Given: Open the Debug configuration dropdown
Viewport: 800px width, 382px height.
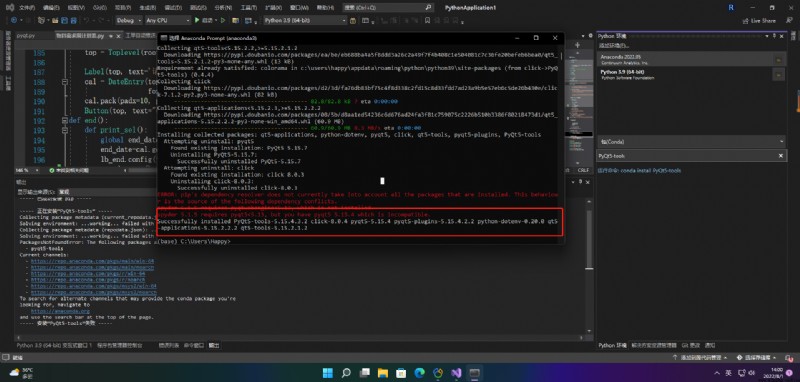Looking at the screenshot, I should 129,20.
